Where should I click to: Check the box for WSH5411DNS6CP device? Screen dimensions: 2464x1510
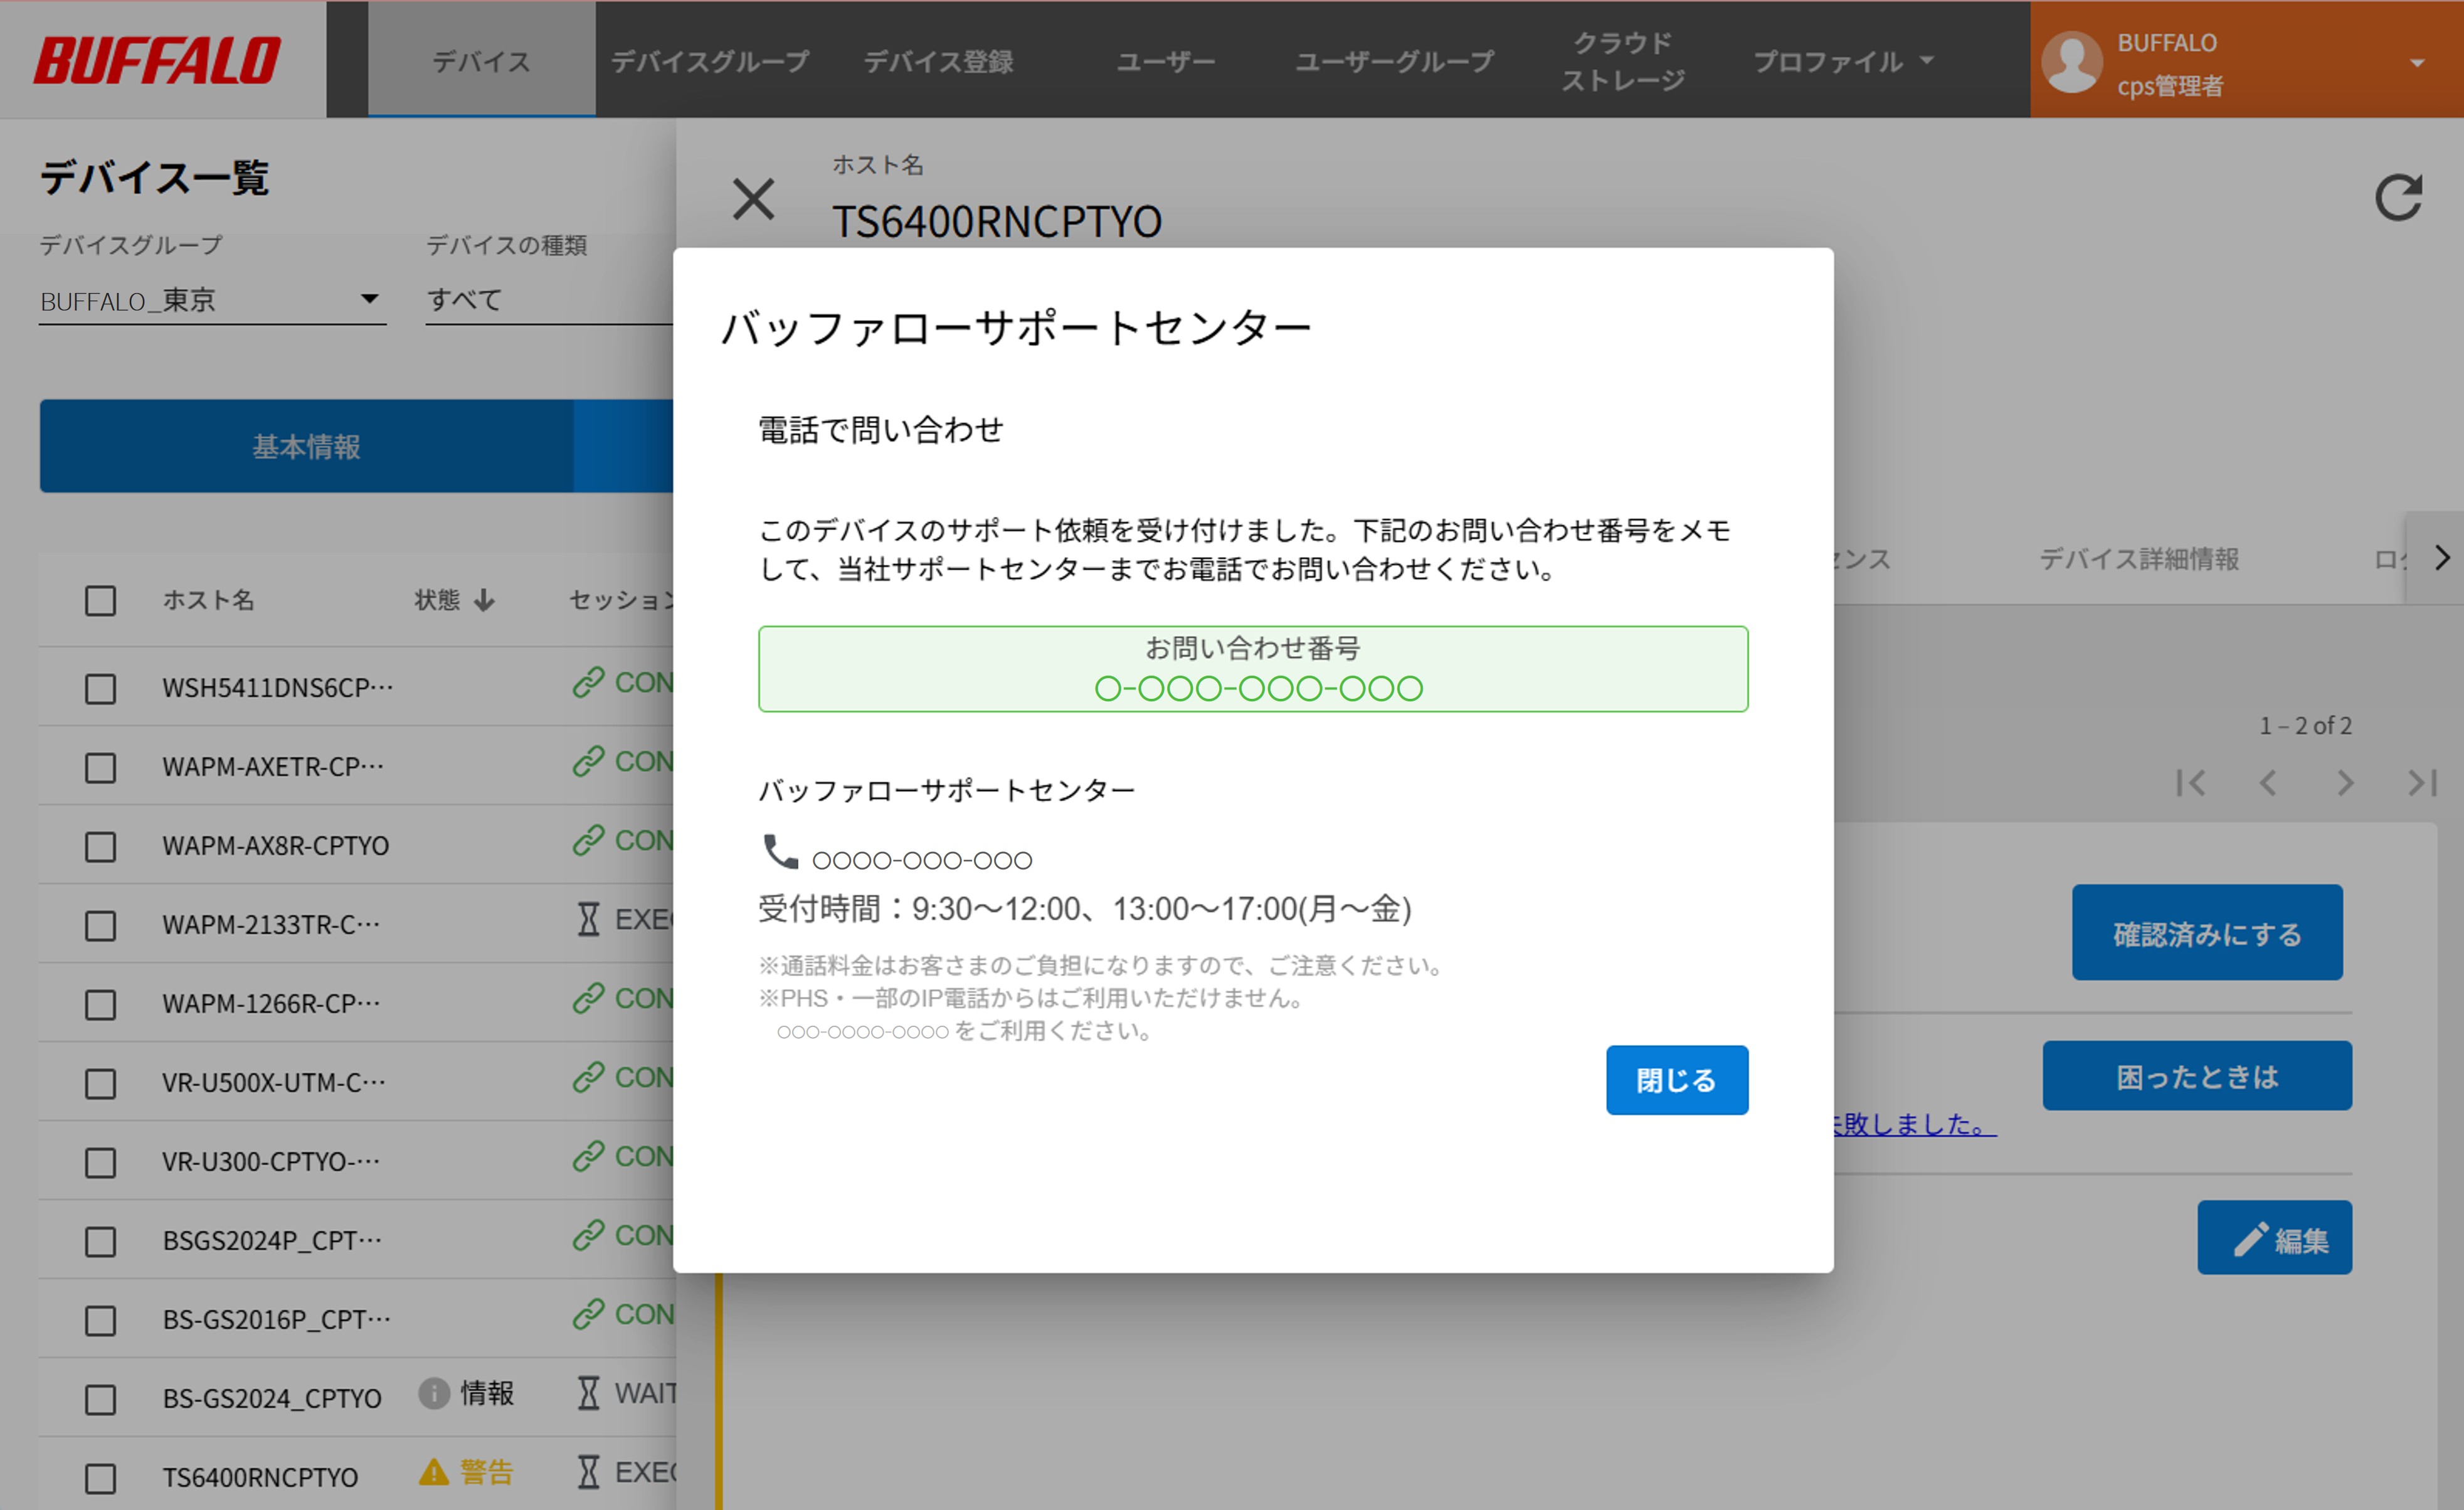coord(100,689)
